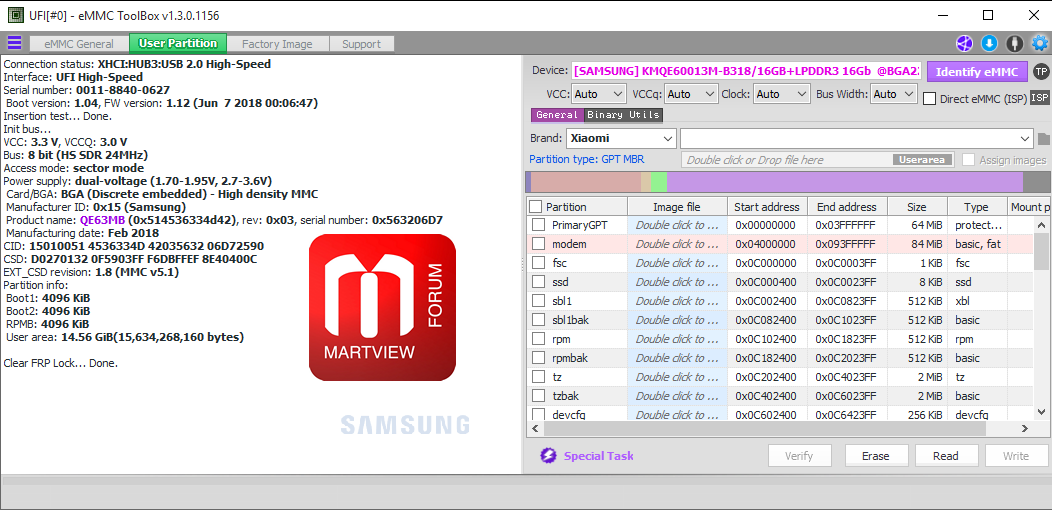Click the 0x0C002400 start address of sbl1
The height and width of the screenshot is (510, 1052).
point(766,301)
